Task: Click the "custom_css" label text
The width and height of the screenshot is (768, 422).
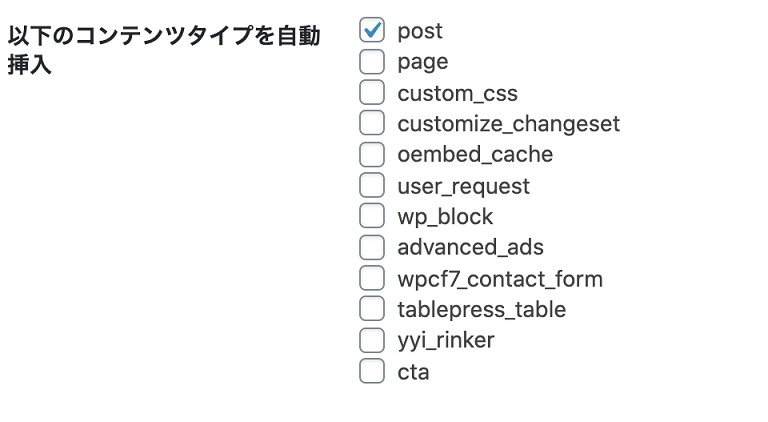Action: (457, 93)
